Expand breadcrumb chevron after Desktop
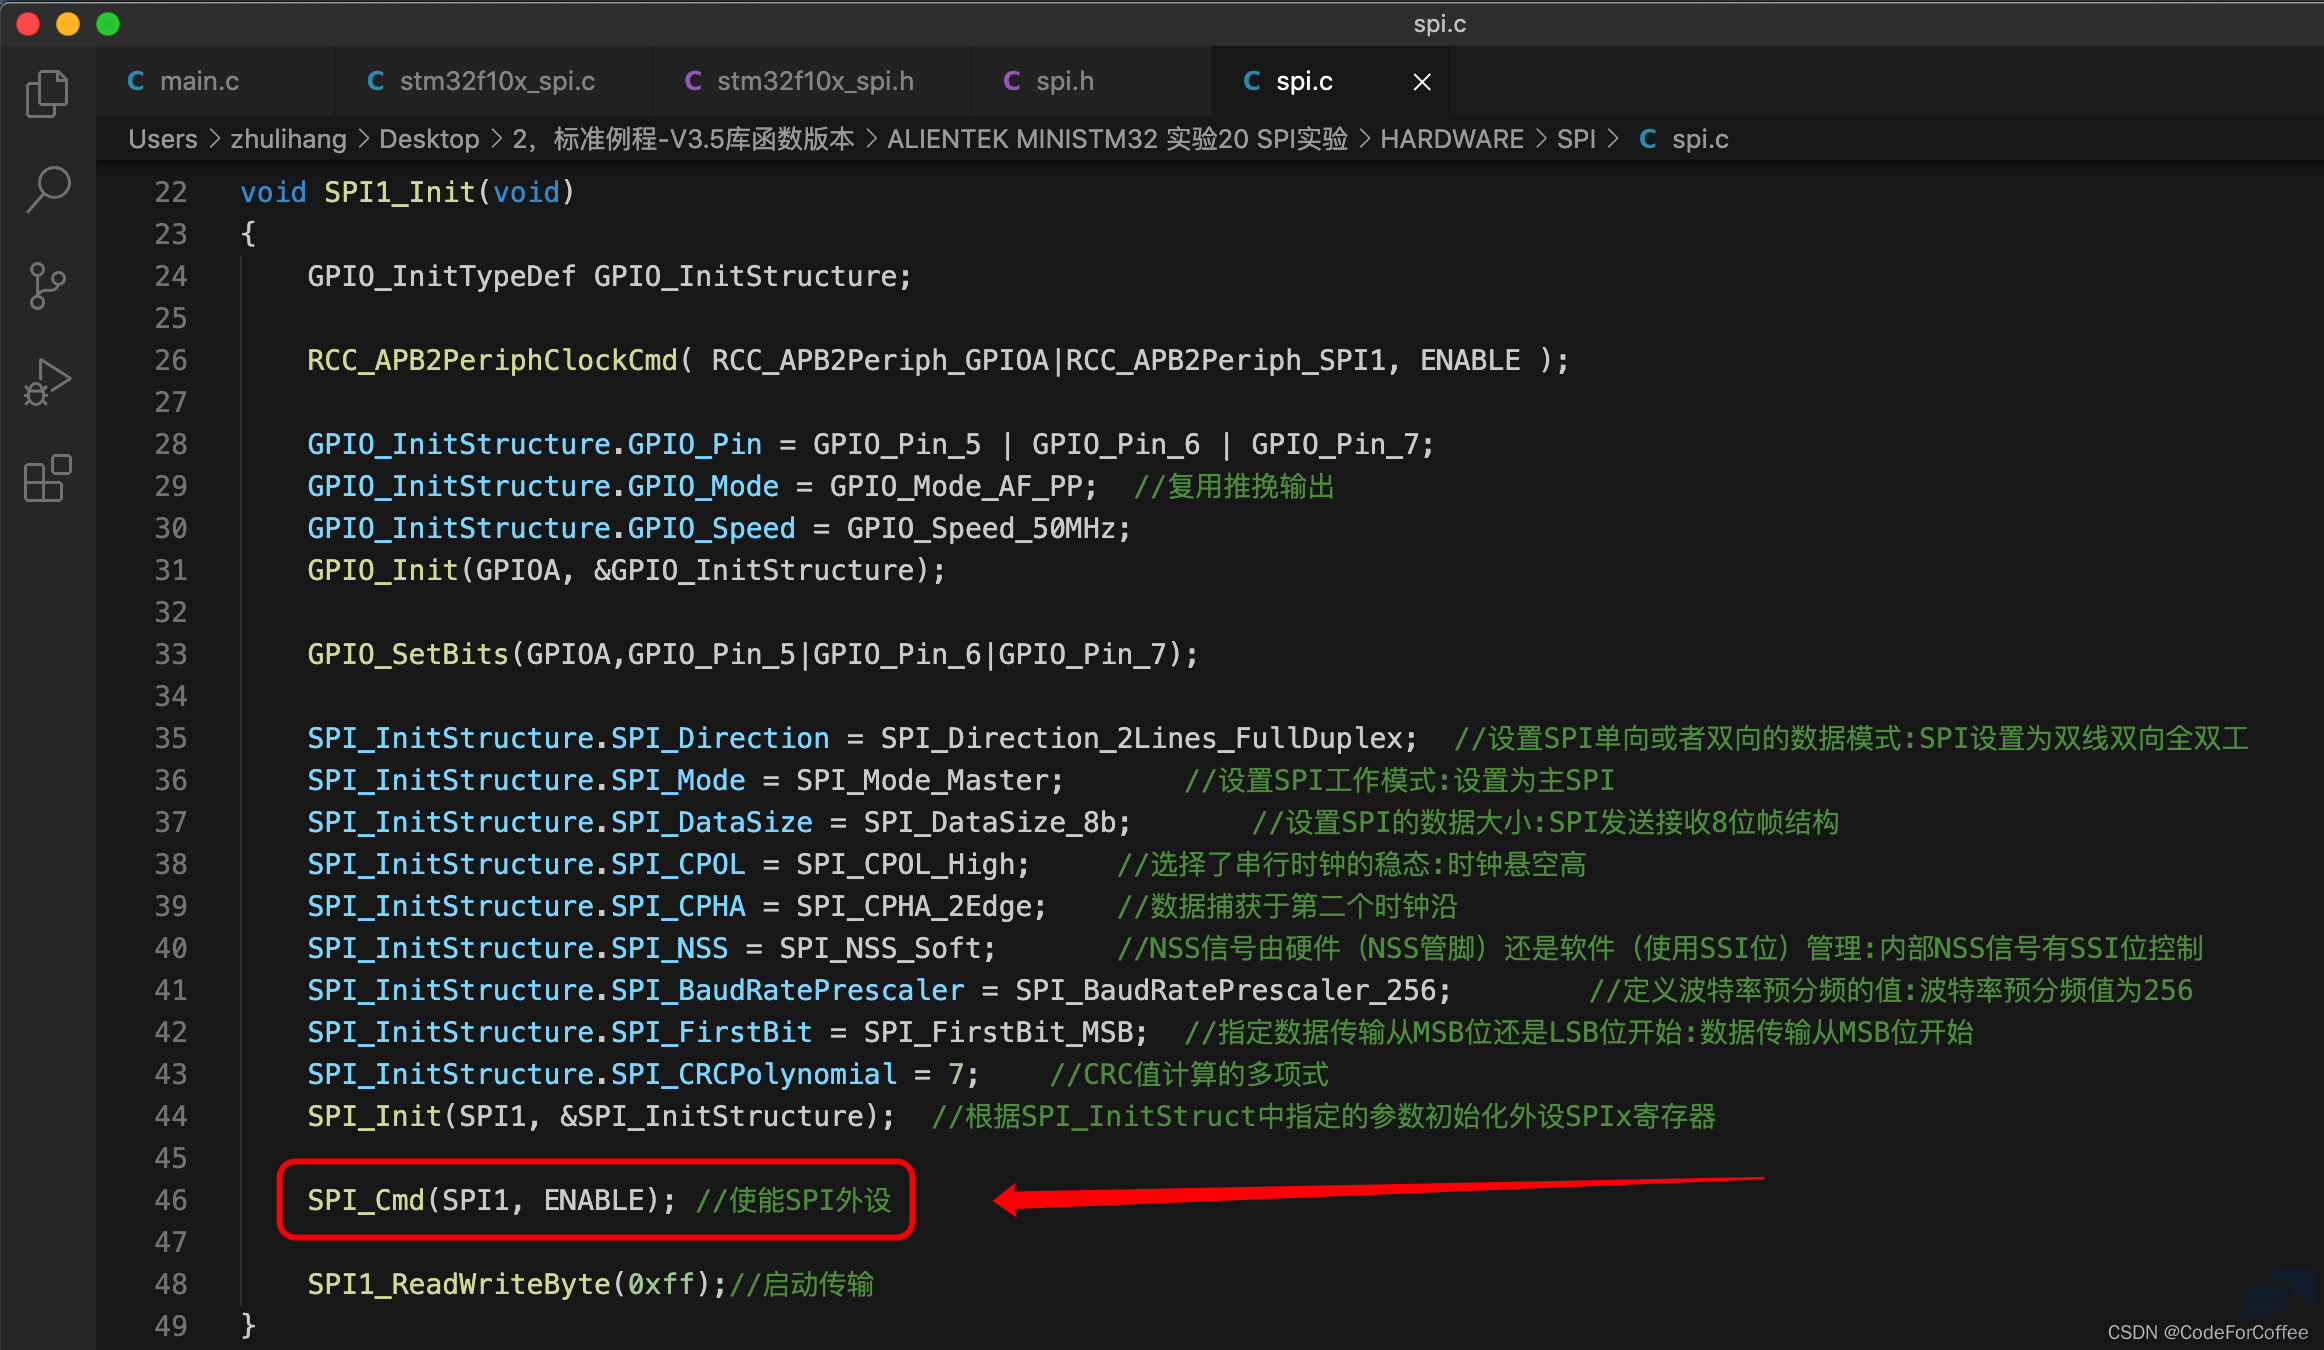The width and height of the screenshot is (2324, 1350). point(496,139)
